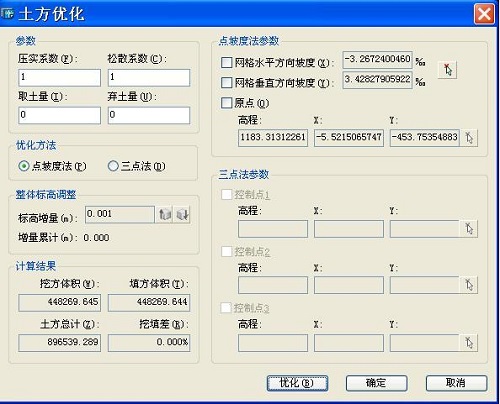500x404 pixels.
Task: Enable 网格水平方向坡度 checkbox
Action: [x=226, y=62]
